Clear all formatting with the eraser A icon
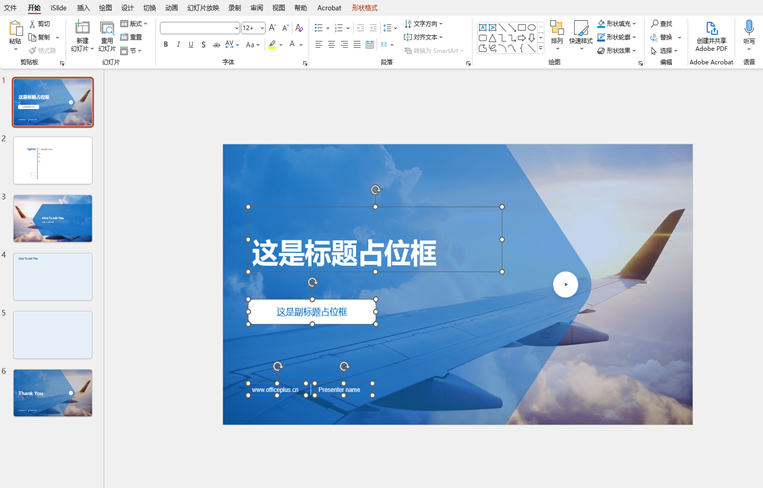The width and height of the screenshot is (763, 488). coord(299,28)
